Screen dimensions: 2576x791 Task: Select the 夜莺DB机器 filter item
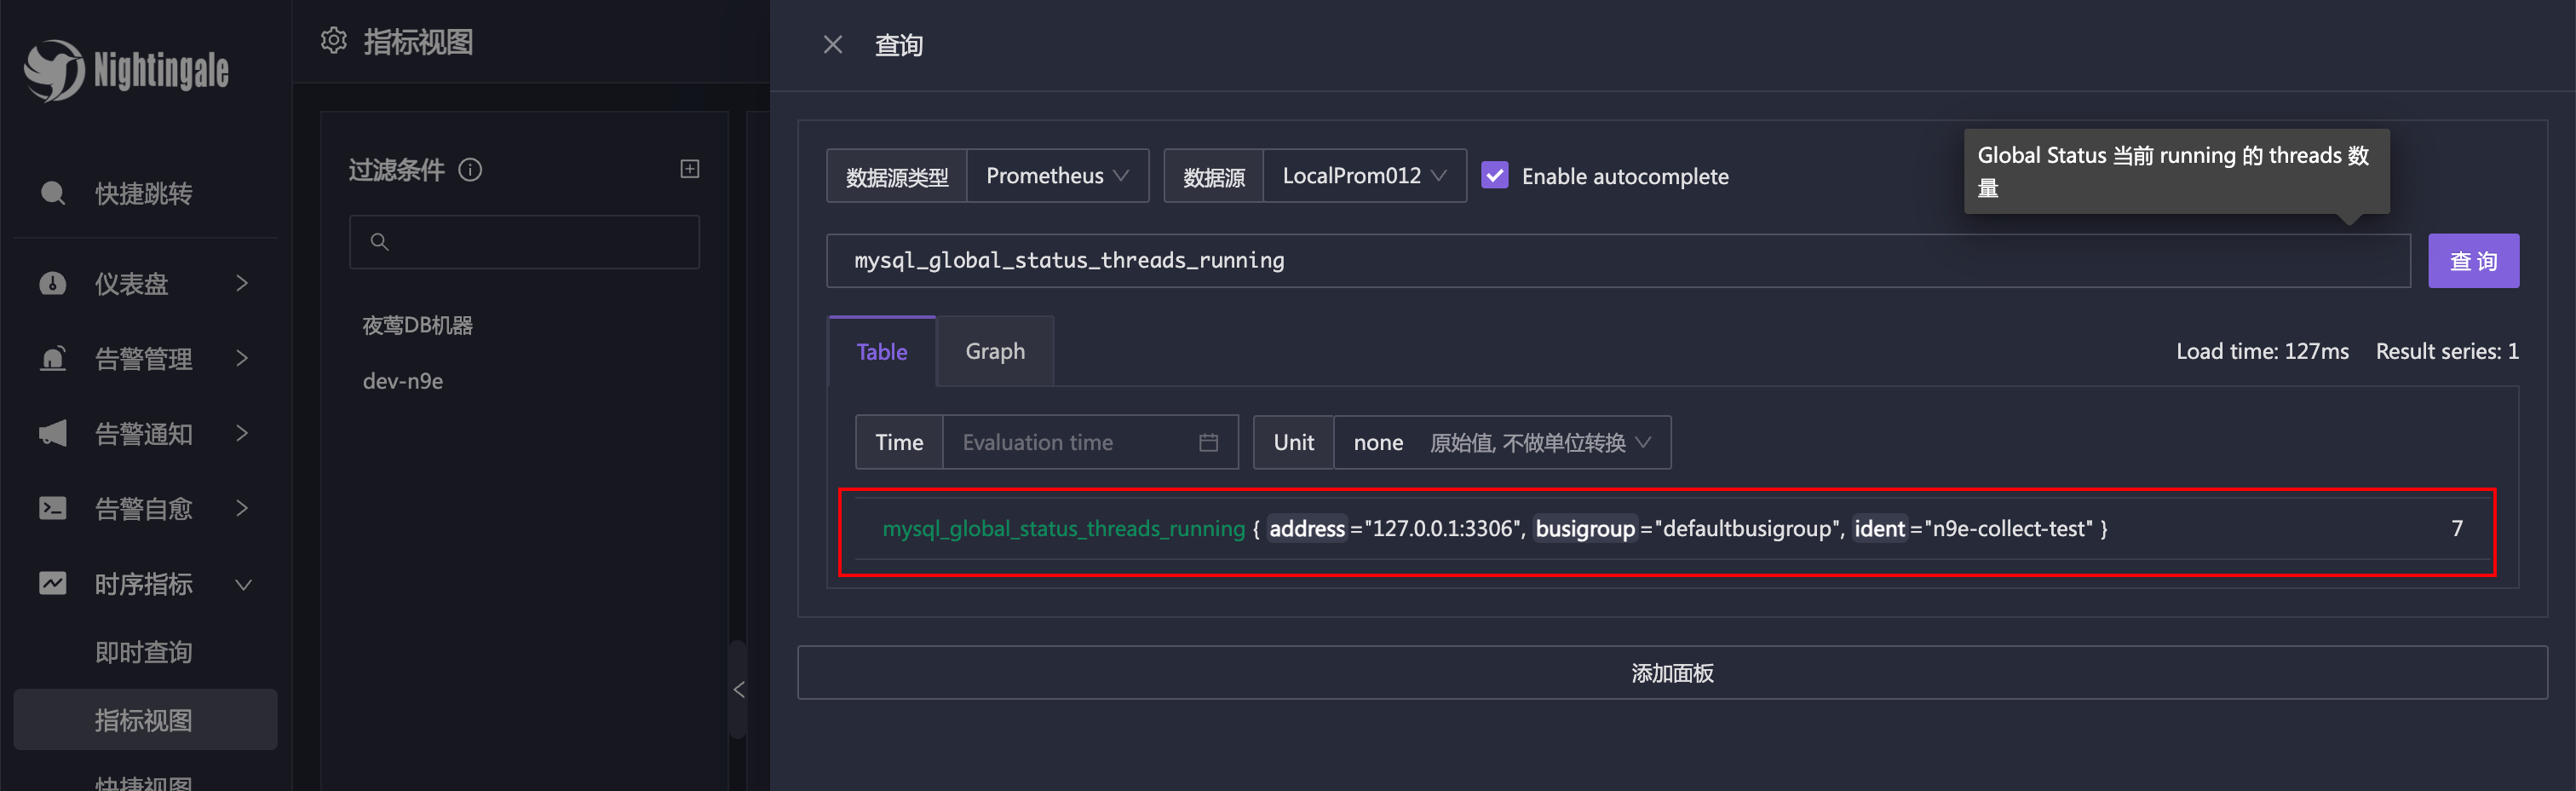417,323
